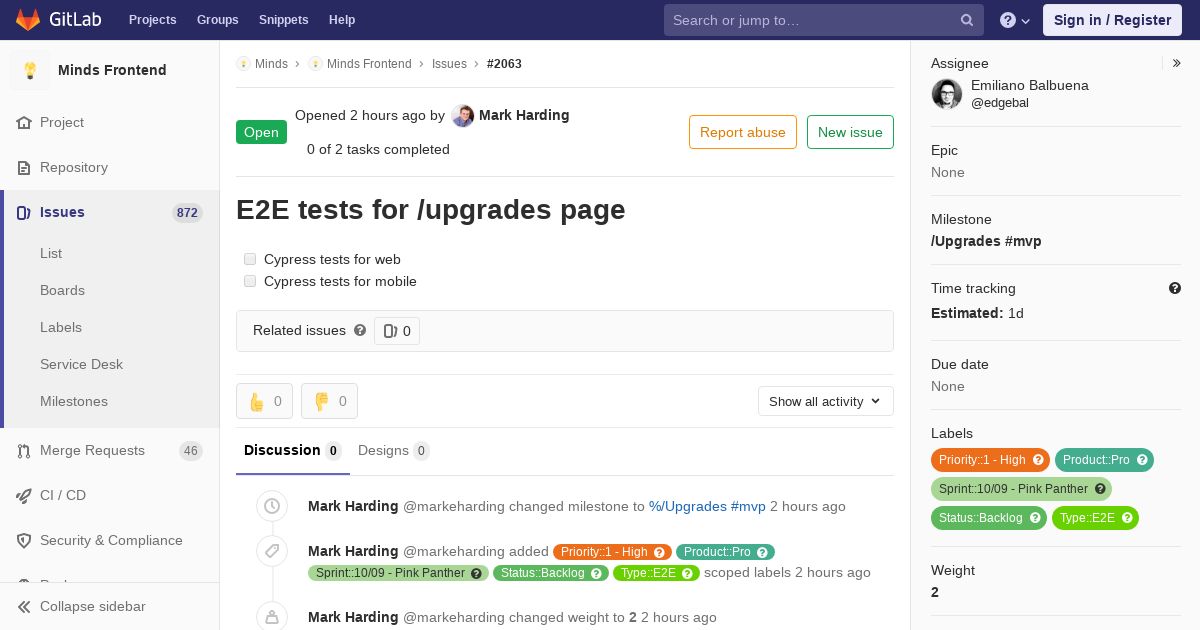
Task: Open the %/Upgrades #mvp milestone link in activity
Action: tap(707, 506)
